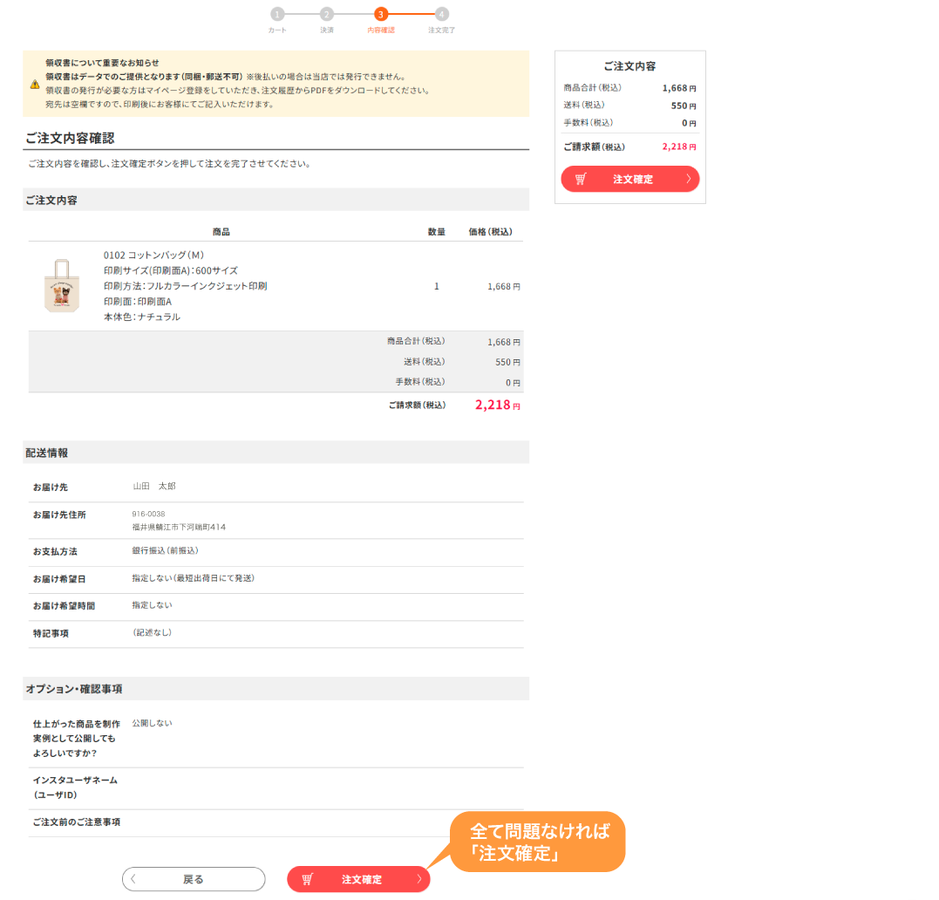Click the warning triangle icon in notice
The image size is (939, 900).
(x=35, y=84)
